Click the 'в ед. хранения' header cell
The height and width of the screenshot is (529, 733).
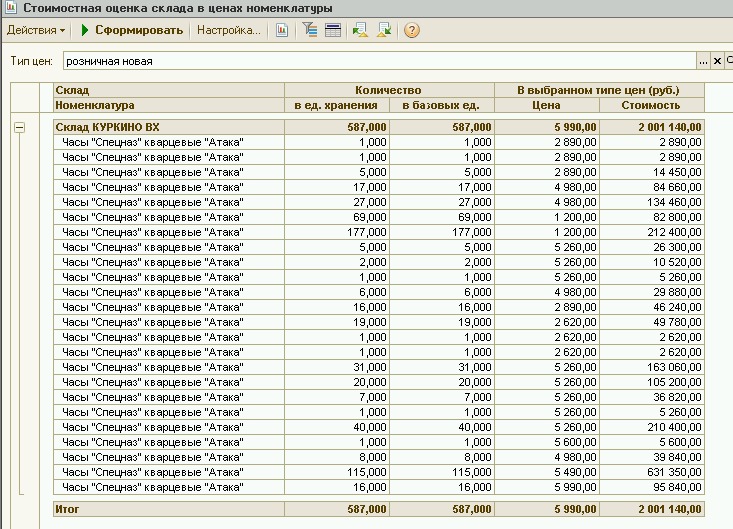(x=337, y=105)
